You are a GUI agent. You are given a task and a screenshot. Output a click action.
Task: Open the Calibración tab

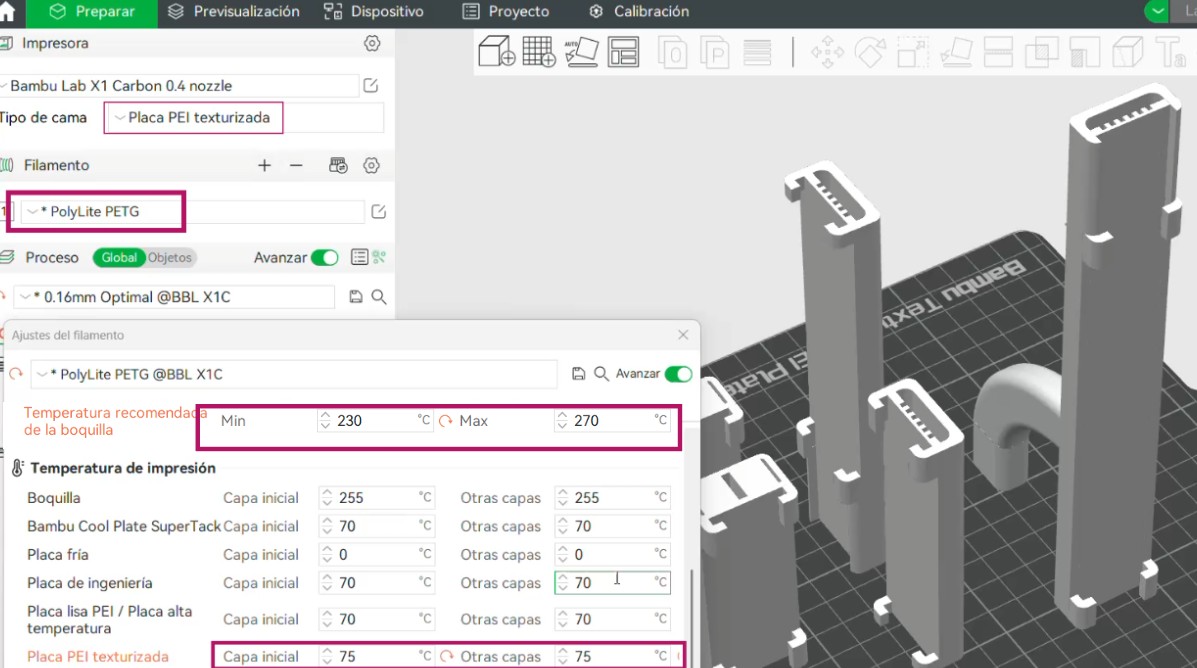(x=640, y=12)
